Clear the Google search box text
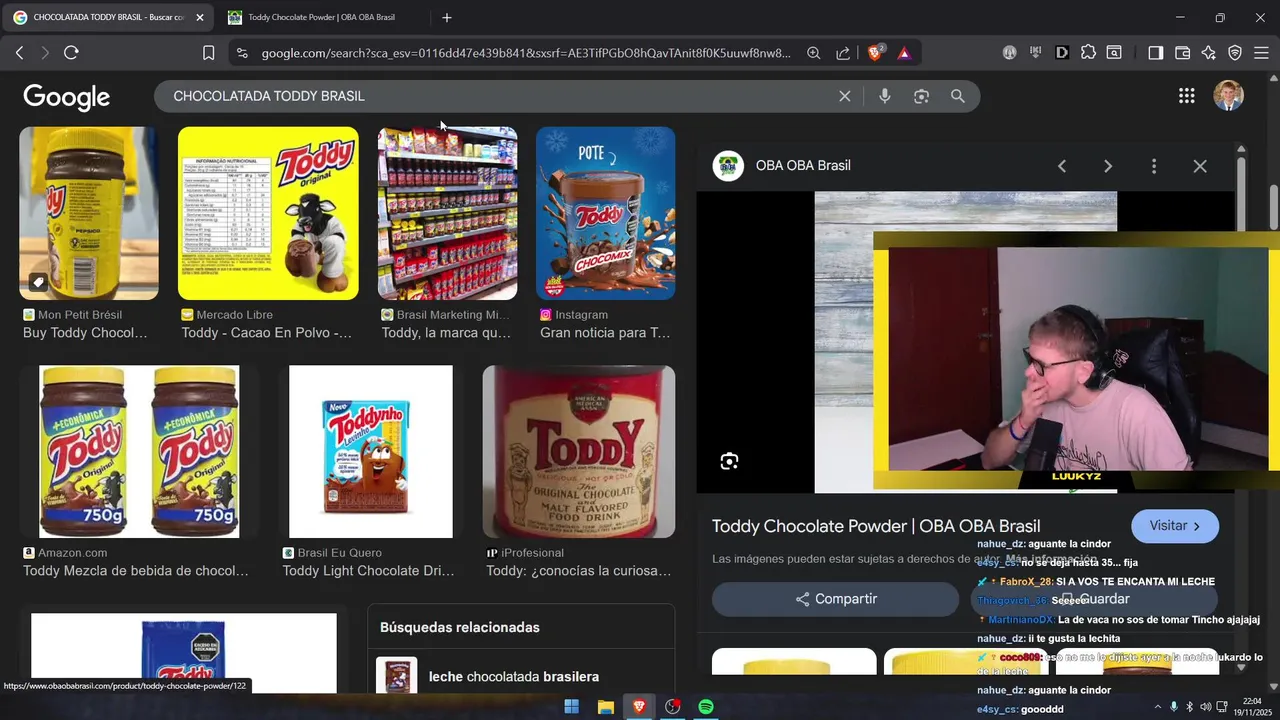 [x=845, y=96]
